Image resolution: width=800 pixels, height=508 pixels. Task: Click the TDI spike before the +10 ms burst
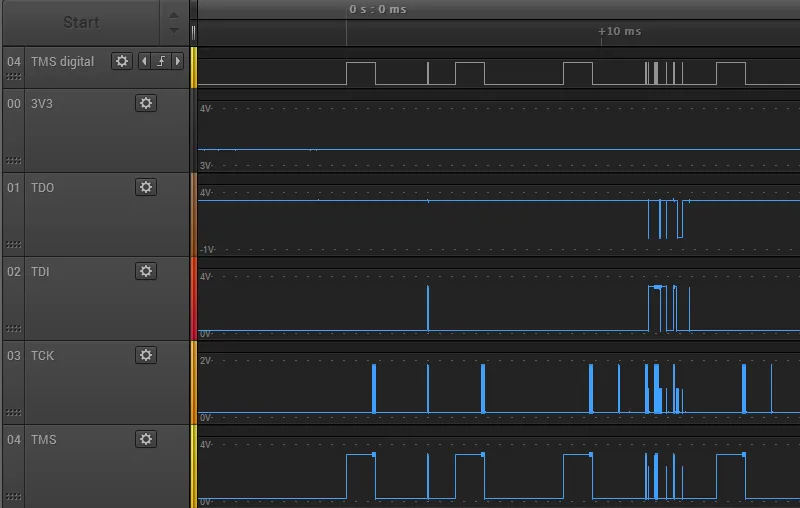tap(428, 309)
